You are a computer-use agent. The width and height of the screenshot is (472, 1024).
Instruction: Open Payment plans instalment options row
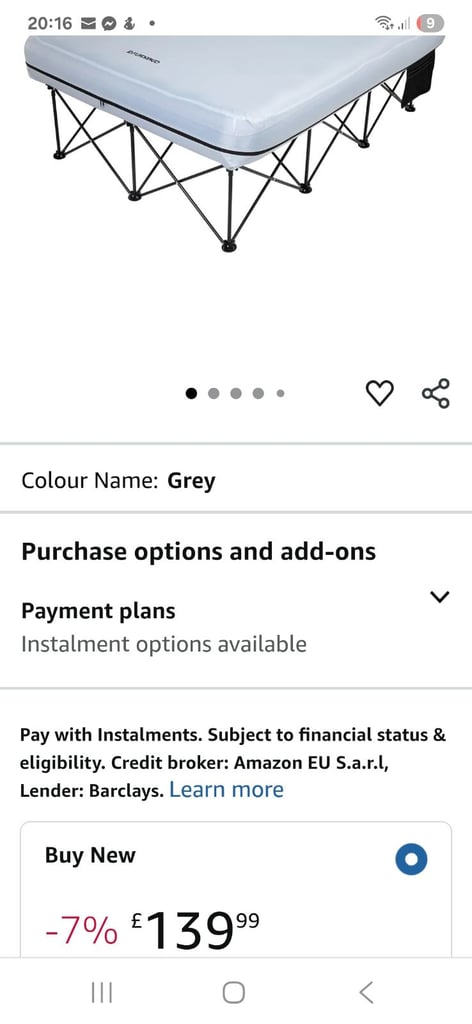pyautogui.click(x=236, y=627)
